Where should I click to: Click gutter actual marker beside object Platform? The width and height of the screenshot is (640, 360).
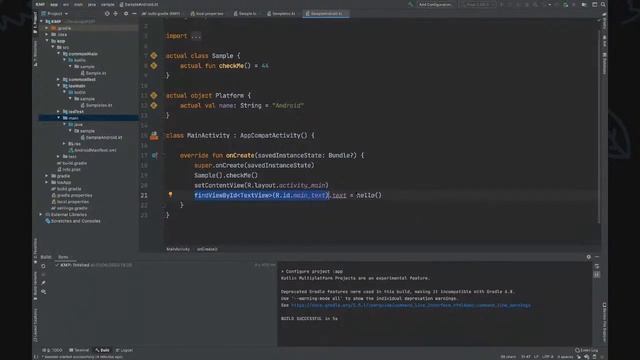point(154,96)
